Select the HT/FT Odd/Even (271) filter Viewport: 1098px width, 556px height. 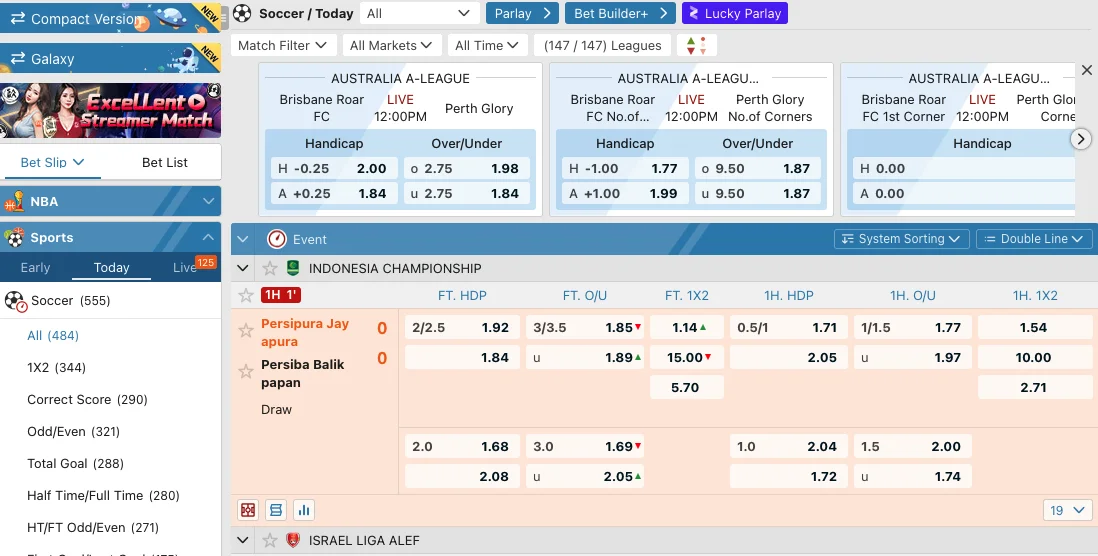(x=93, y=527)
